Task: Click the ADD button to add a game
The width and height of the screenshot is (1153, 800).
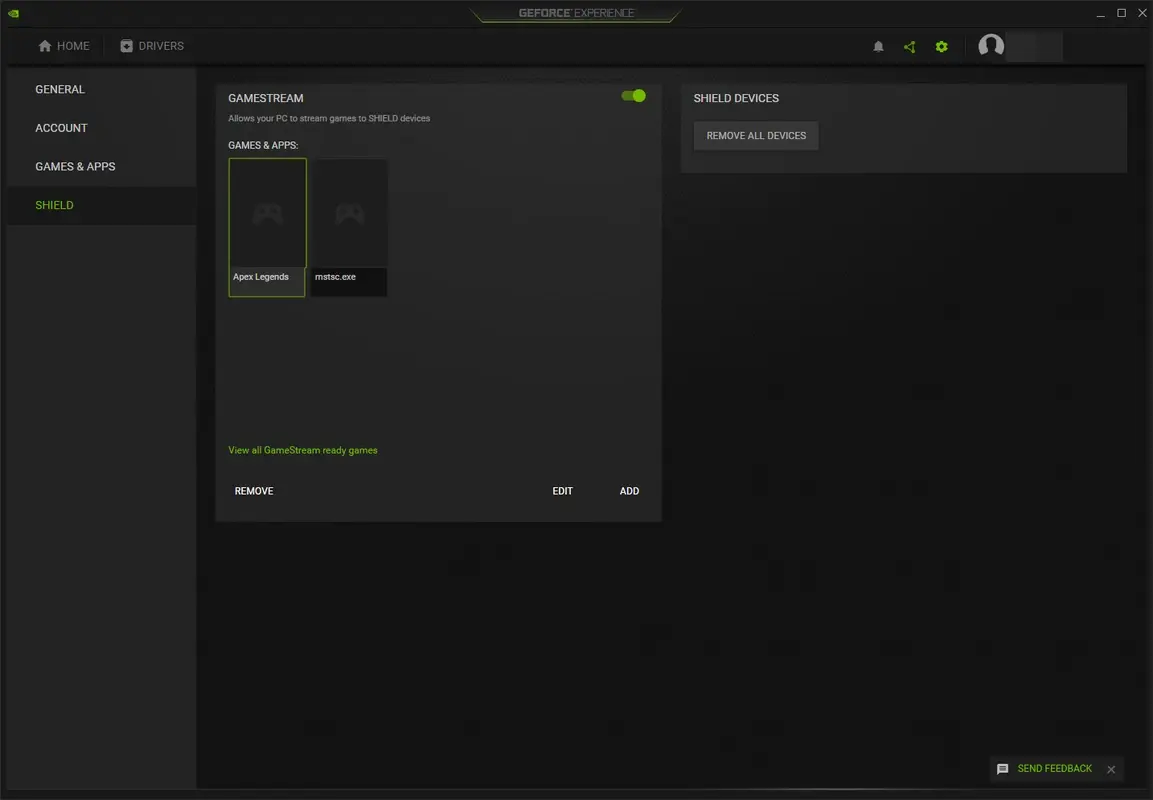Action: point(629,491)
